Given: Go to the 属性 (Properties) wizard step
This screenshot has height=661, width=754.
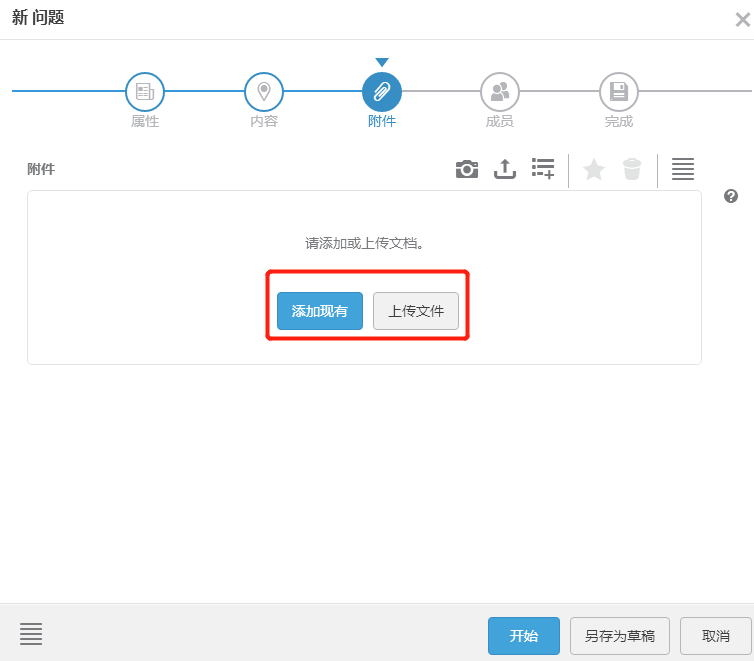Looking at the screenshot, I should coord(145,92).
